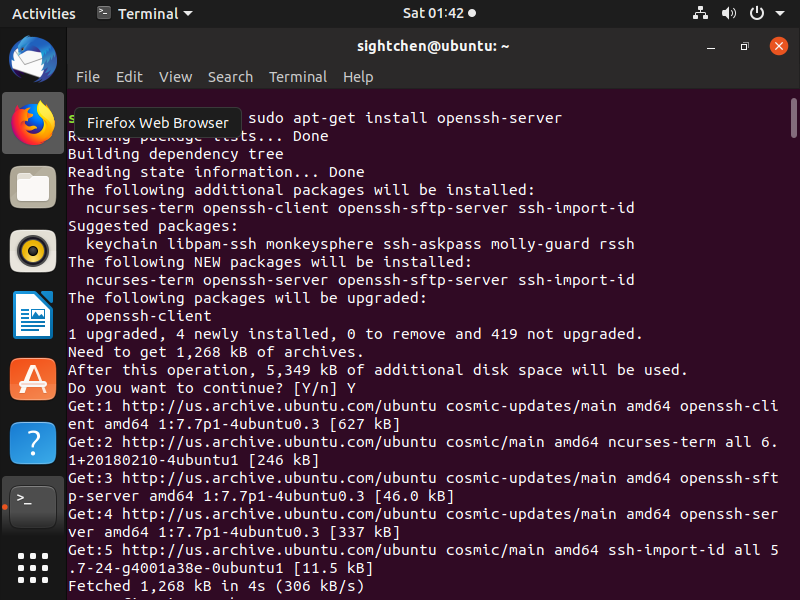Open Thunderbird Mail from the dock

pyautogui.click(x=33, y=59)
